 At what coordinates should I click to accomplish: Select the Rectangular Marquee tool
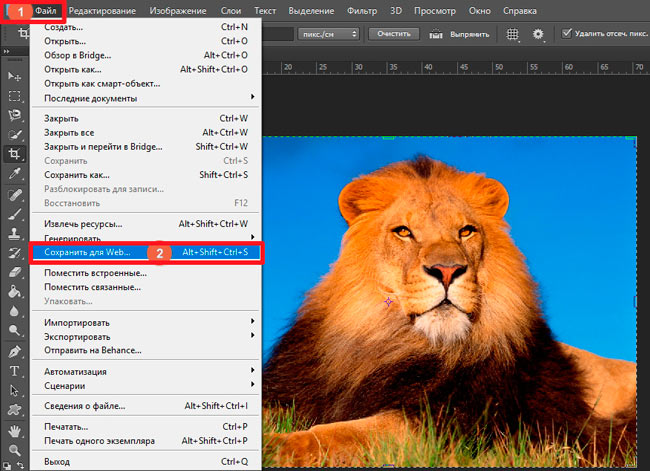tap(15, 96)
